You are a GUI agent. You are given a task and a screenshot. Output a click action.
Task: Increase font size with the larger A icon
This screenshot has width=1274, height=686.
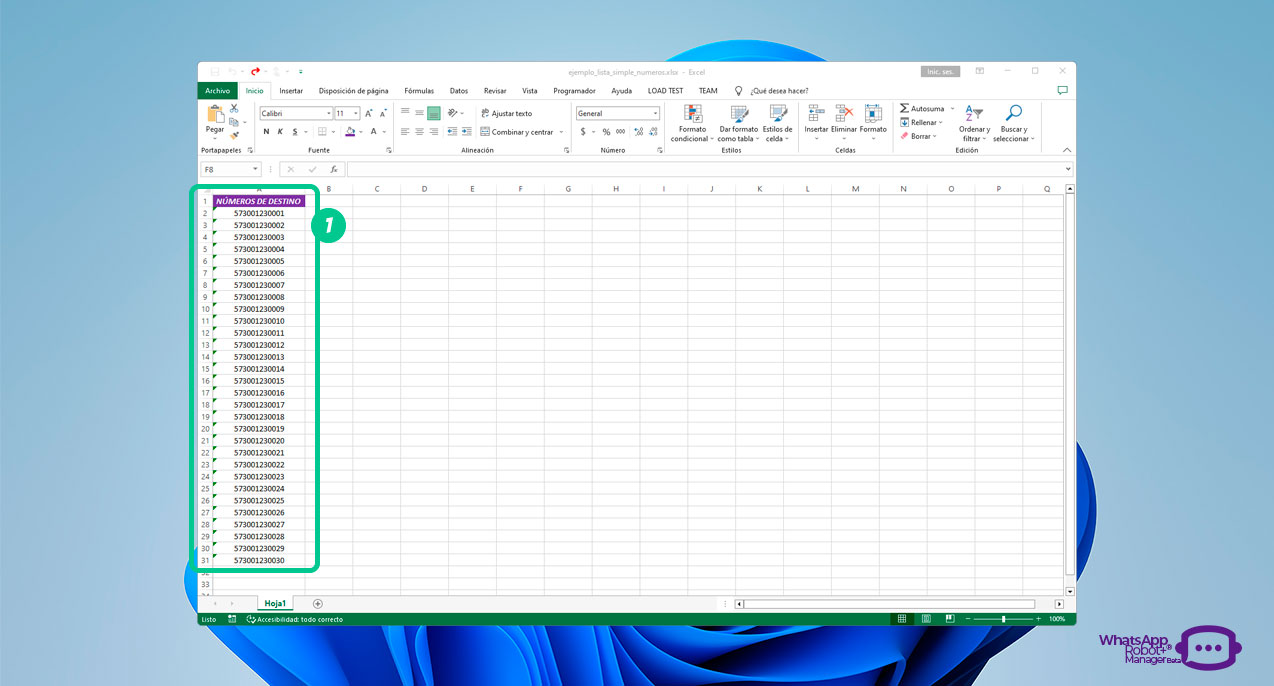pos(369,114)
